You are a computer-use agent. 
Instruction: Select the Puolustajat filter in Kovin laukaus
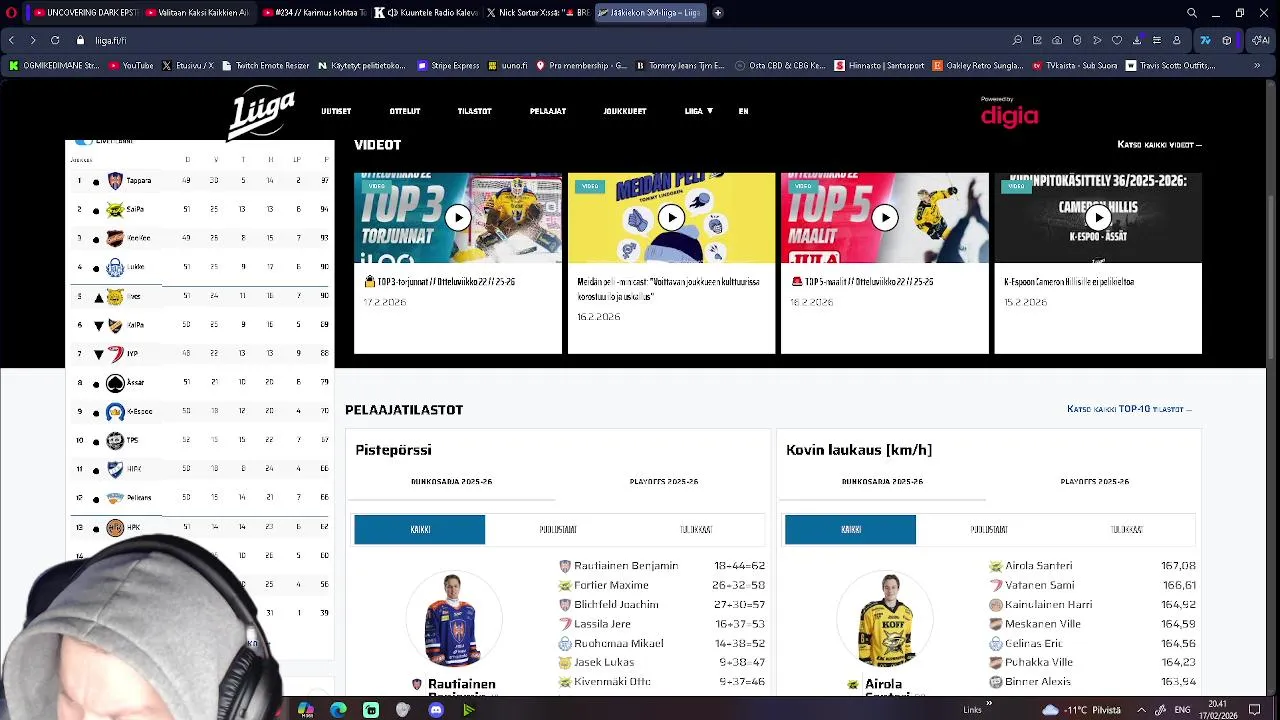coord(989,529)
